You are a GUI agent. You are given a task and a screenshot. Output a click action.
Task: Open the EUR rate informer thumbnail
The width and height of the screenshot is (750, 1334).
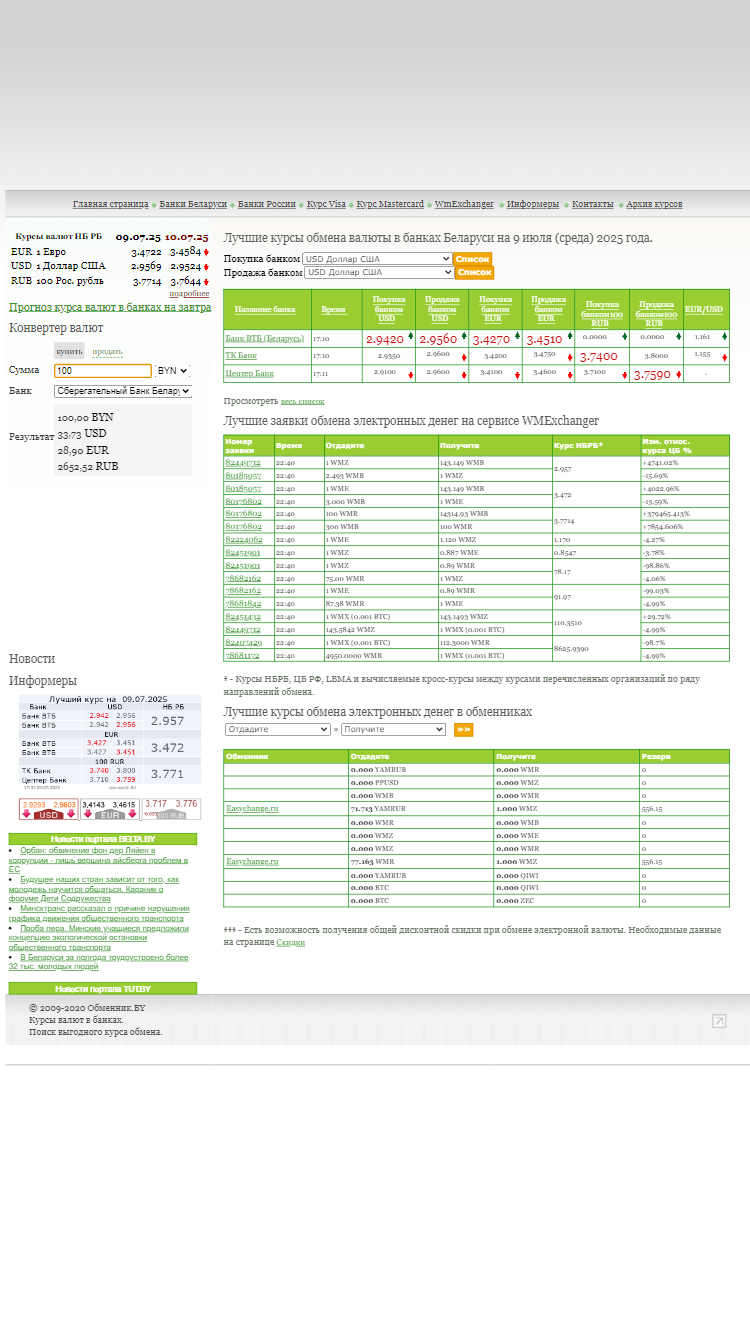tap(109, 809)
